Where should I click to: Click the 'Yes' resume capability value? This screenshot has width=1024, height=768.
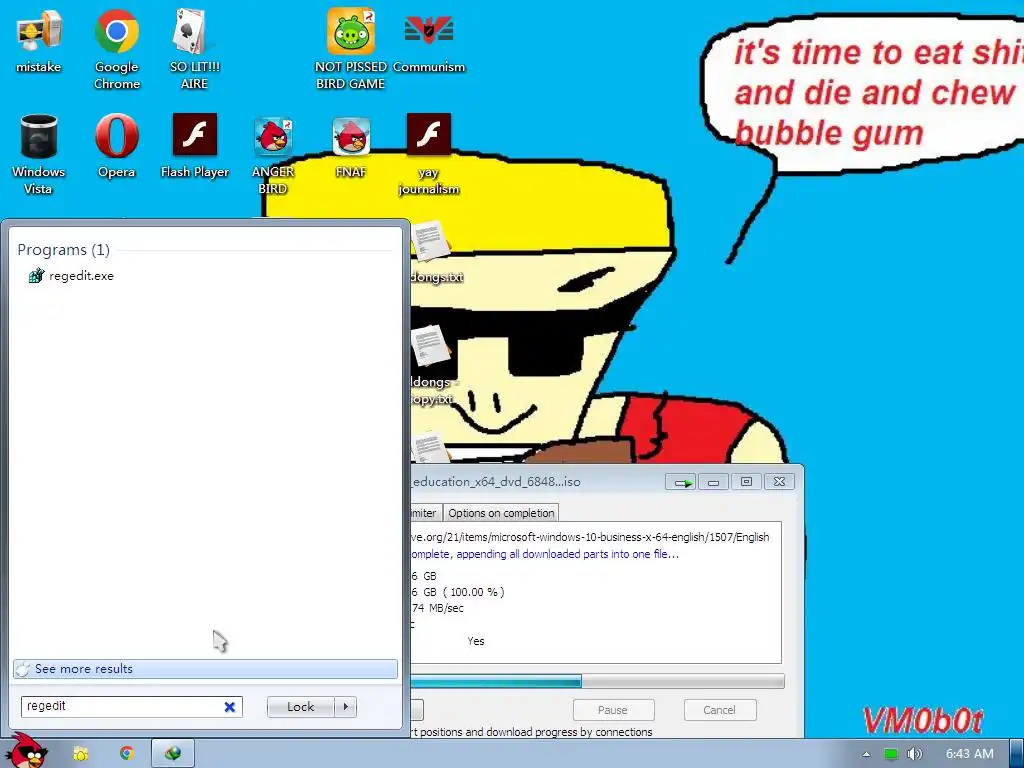[476, 641]
